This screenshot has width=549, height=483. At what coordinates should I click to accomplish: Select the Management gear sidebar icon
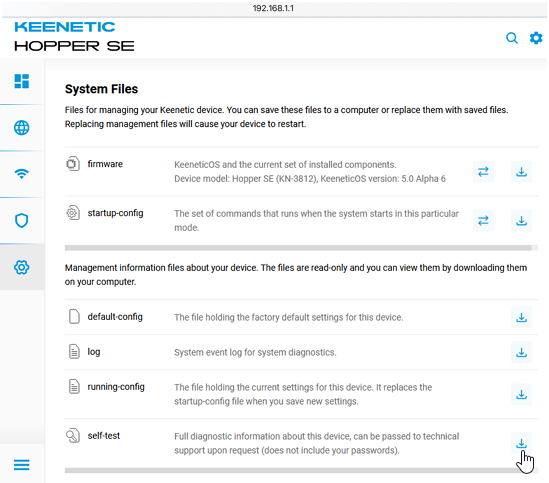[x=21, y=267]
